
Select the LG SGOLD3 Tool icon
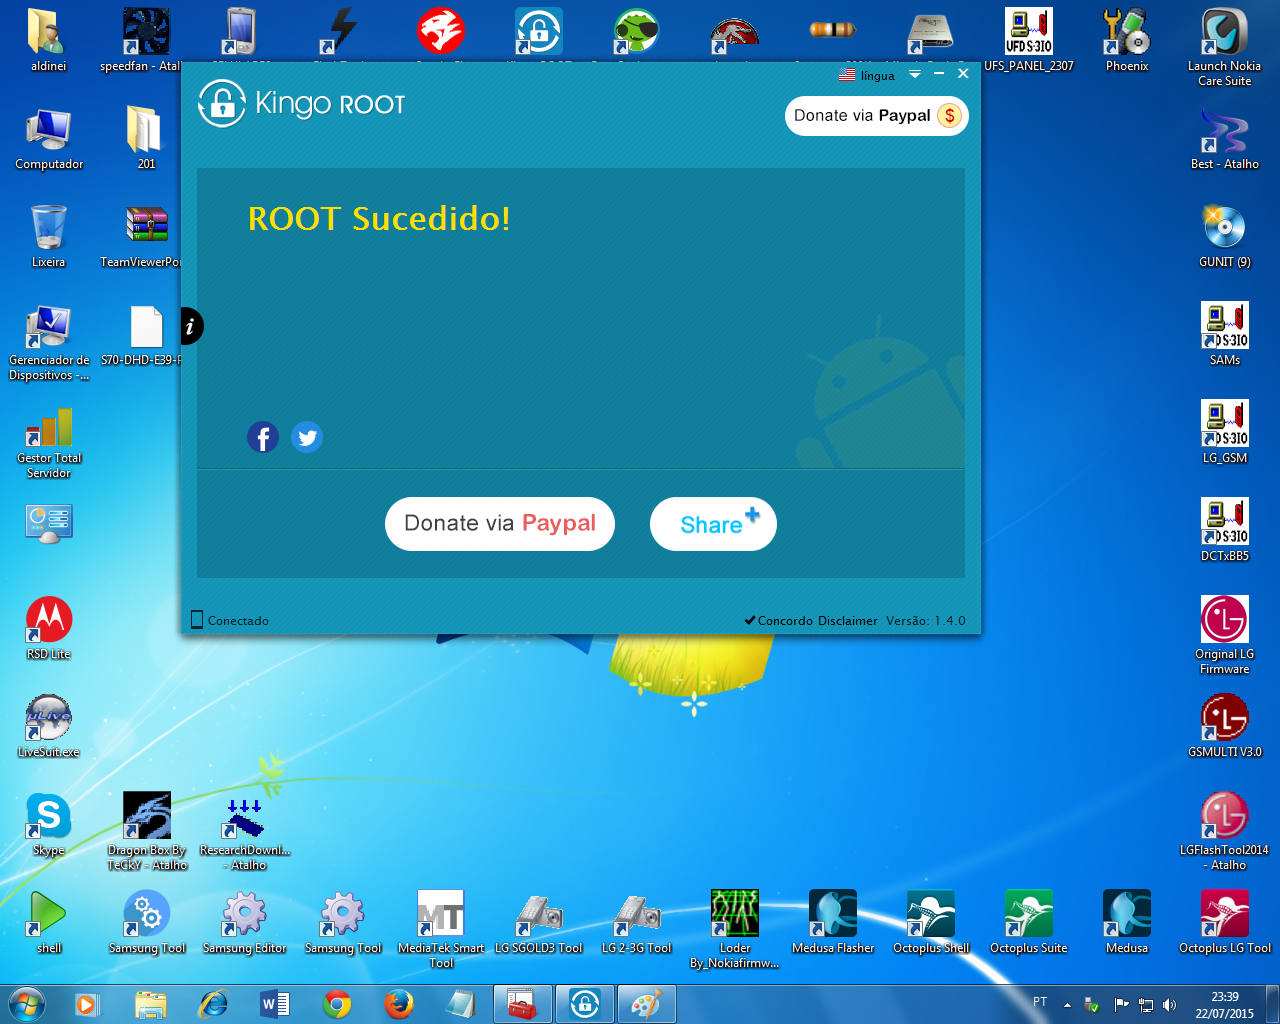pyautogui.click(x=539, y=922)
